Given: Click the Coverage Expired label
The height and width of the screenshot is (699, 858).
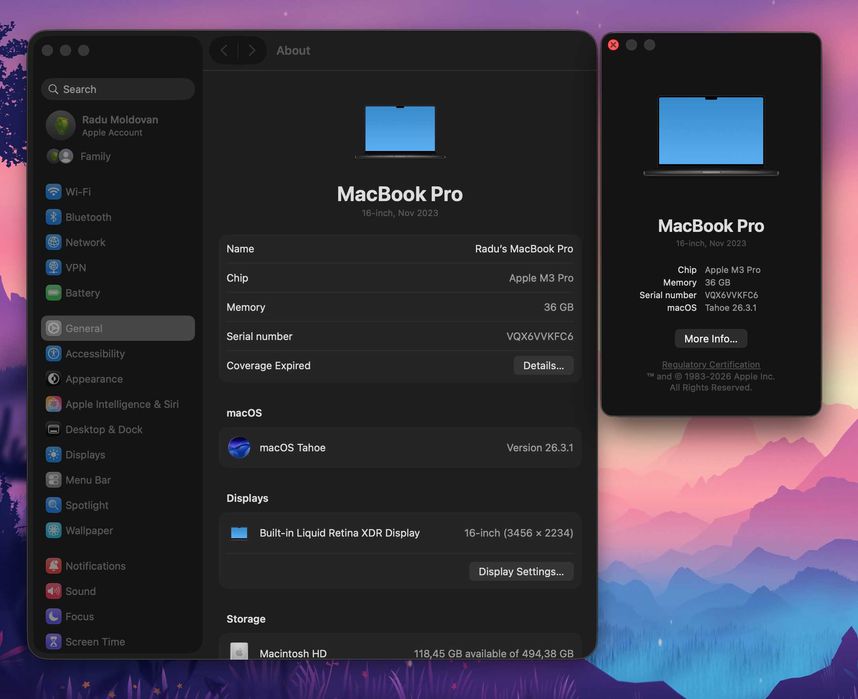Looking at the screenshot, I should pos(268,365).
